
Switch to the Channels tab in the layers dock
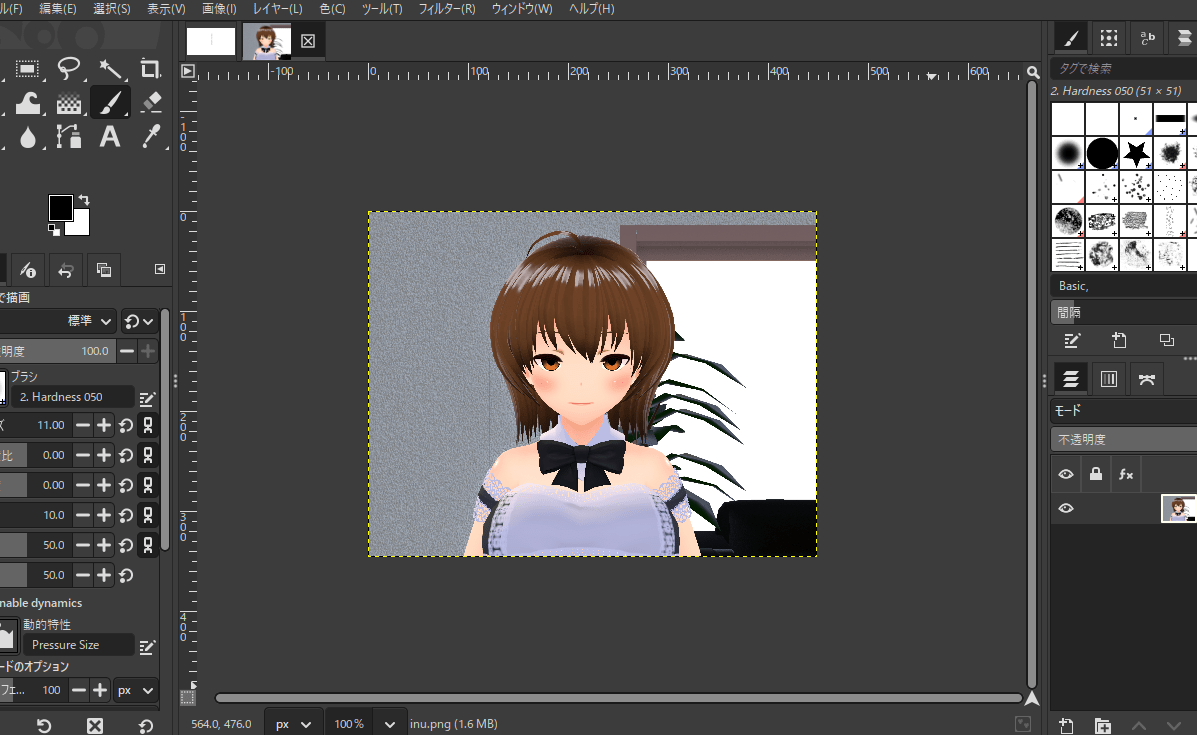(x=1108, y=379)
